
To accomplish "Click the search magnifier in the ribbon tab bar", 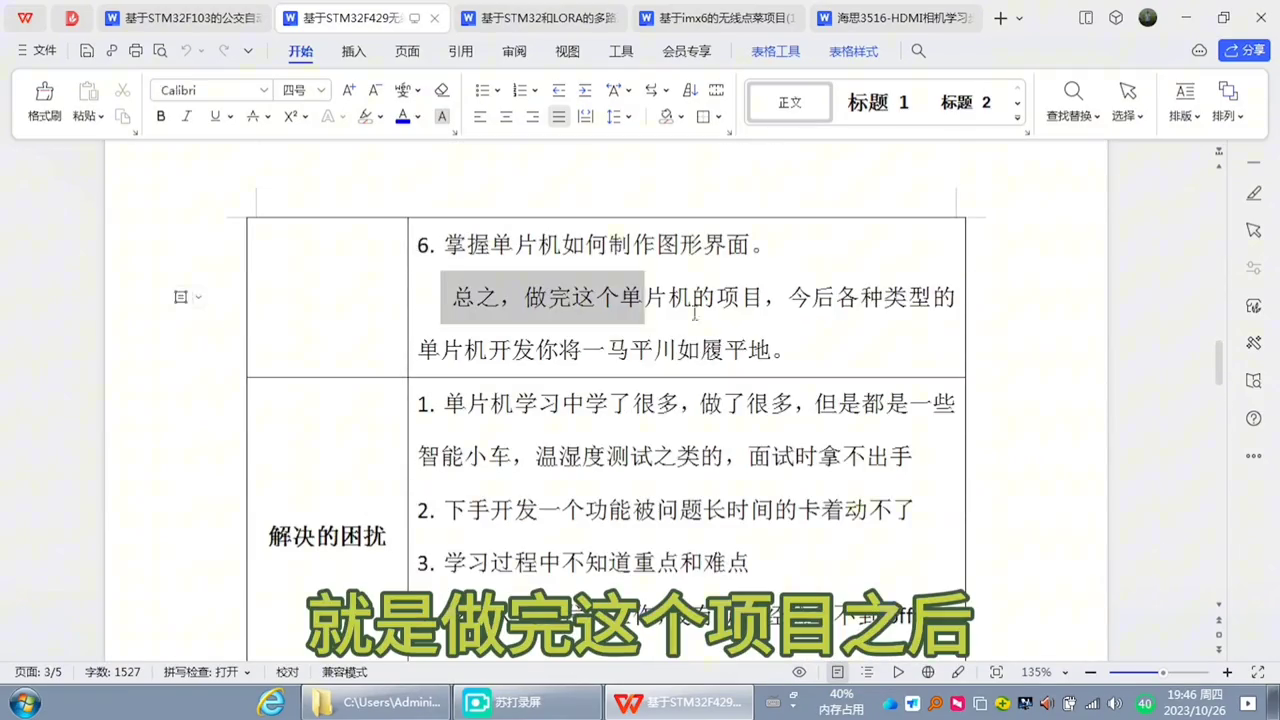I will coord(918,51).
